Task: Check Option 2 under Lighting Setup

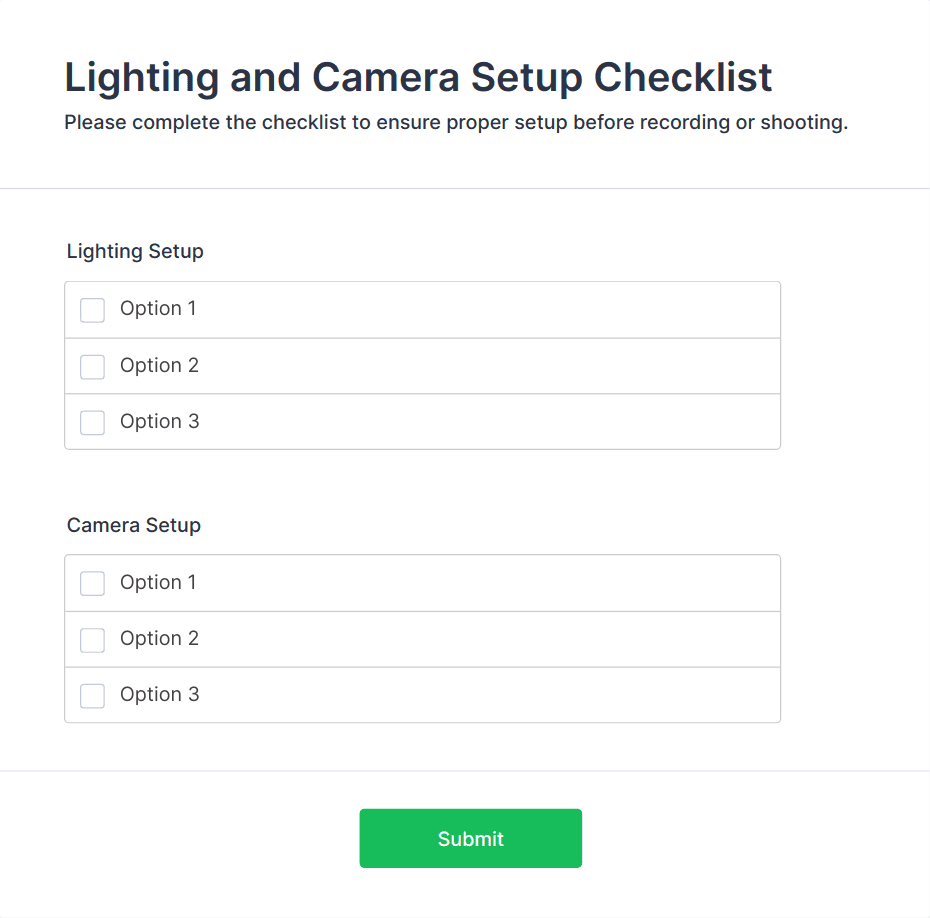Action: click(92, 366)
